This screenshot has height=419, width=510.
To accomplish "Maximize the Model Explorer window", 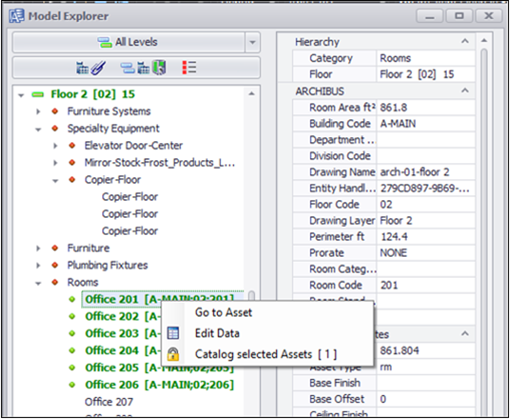I will [459, 16].
